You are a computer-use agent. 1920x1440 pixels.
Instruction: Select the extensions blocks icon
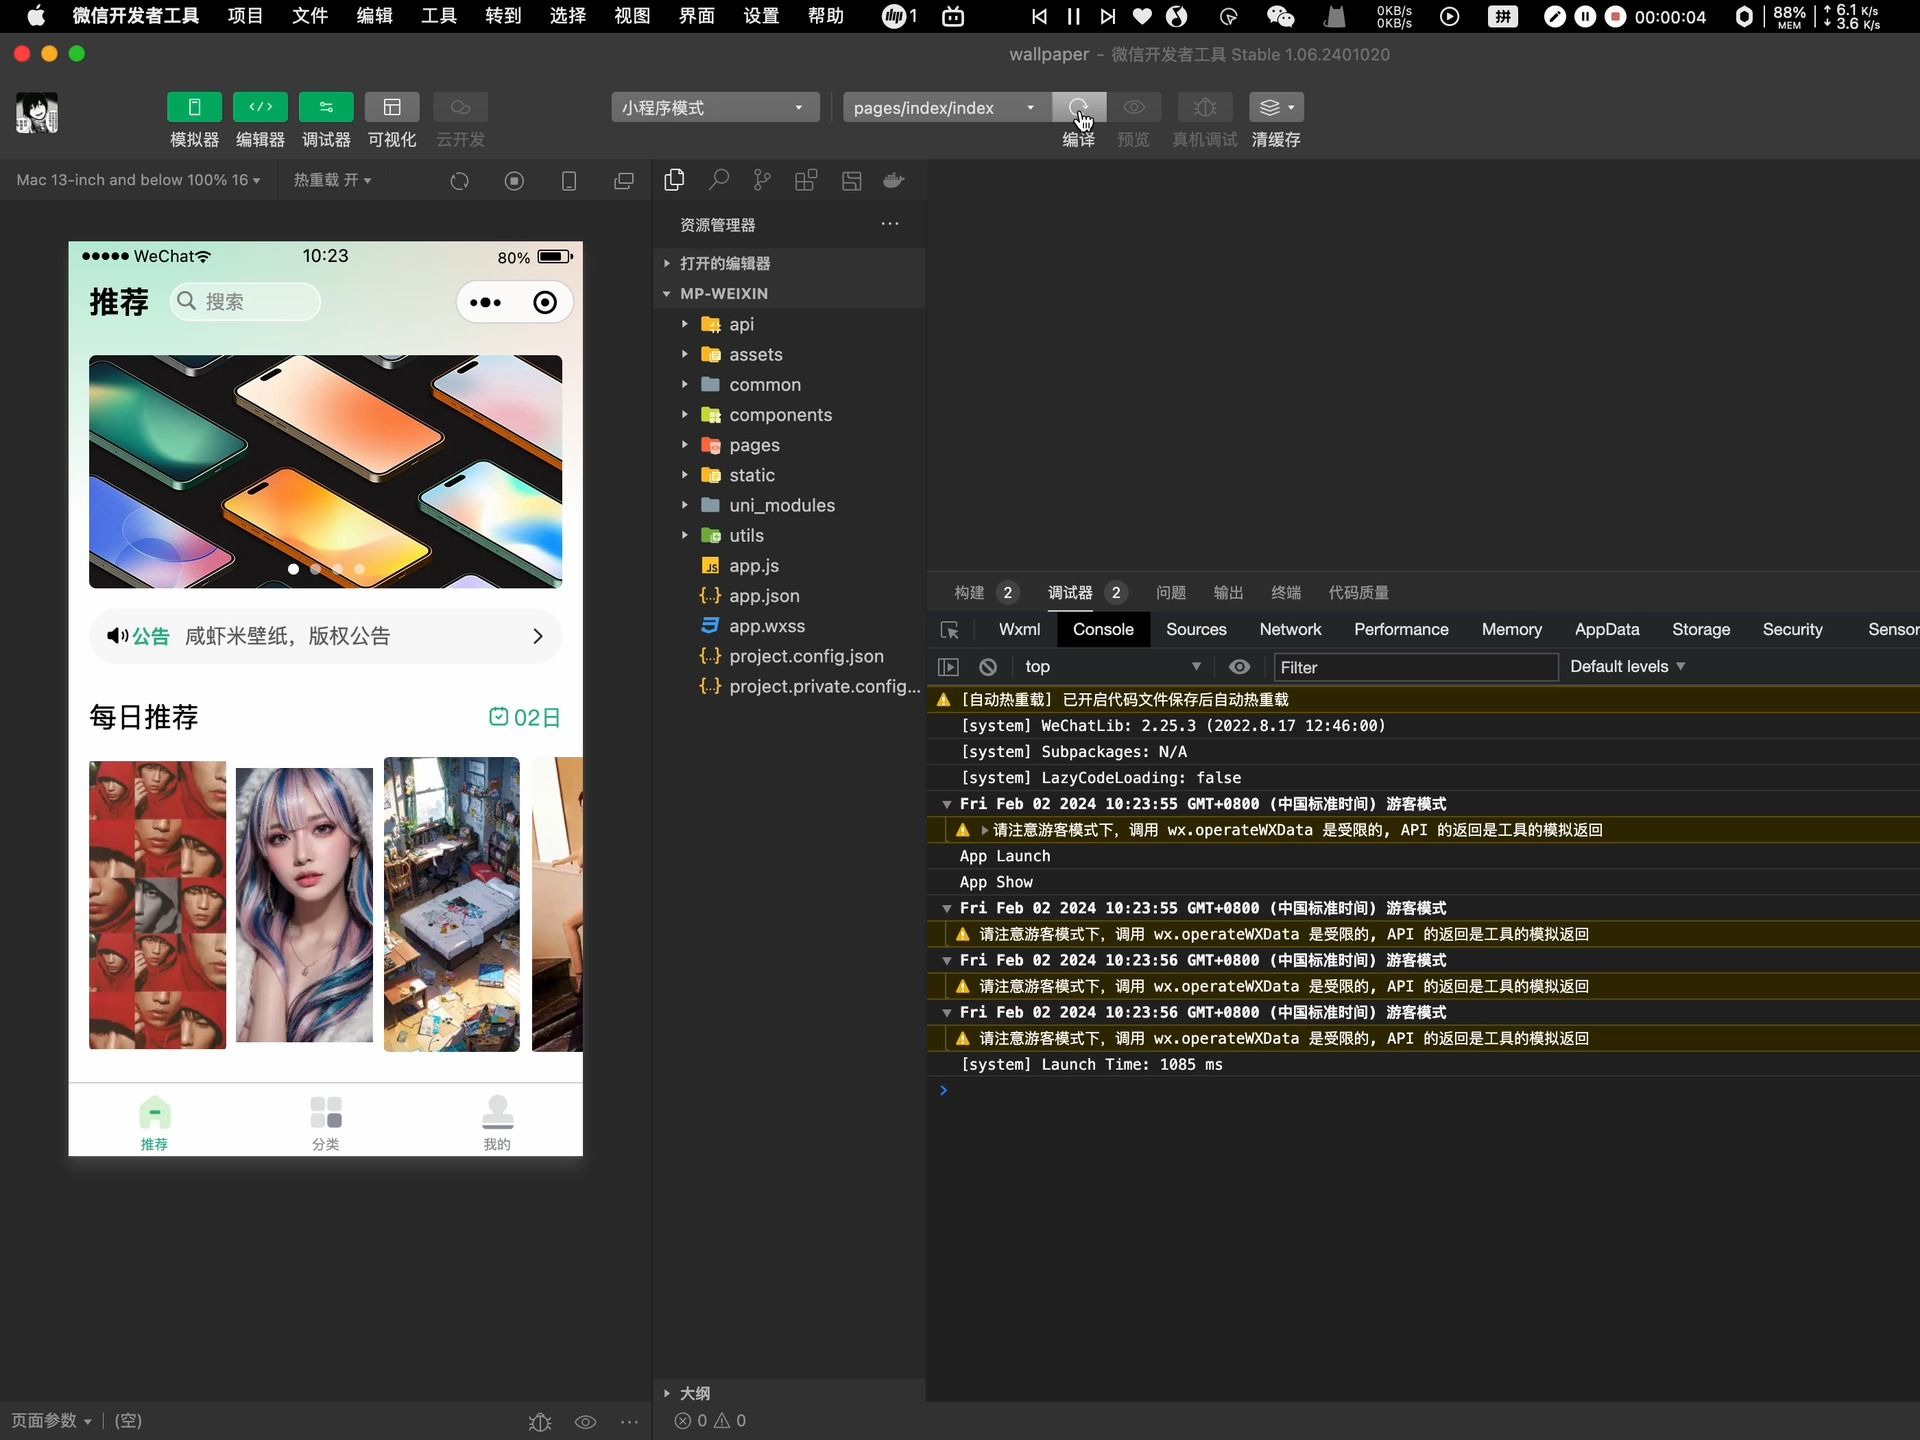point(806,180)
